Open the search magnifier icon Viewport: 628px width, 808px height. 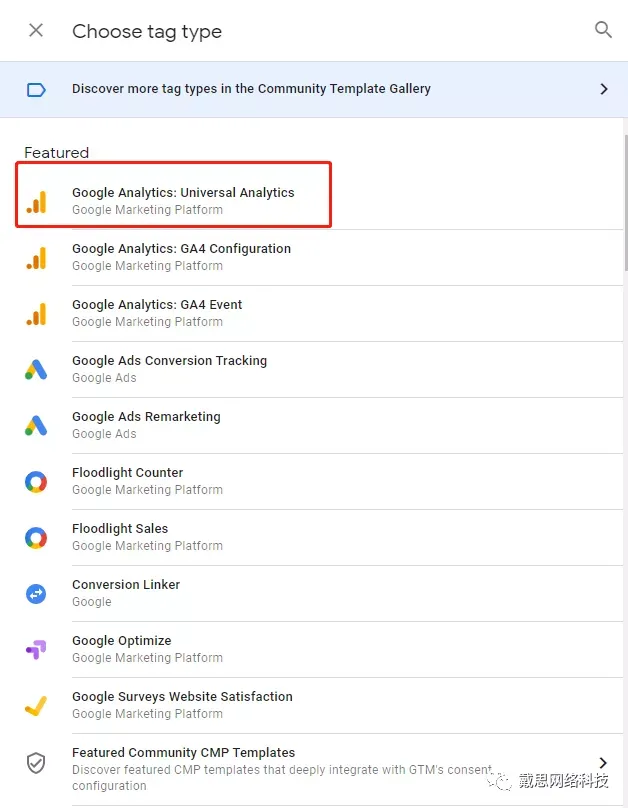tap(603, 30)
